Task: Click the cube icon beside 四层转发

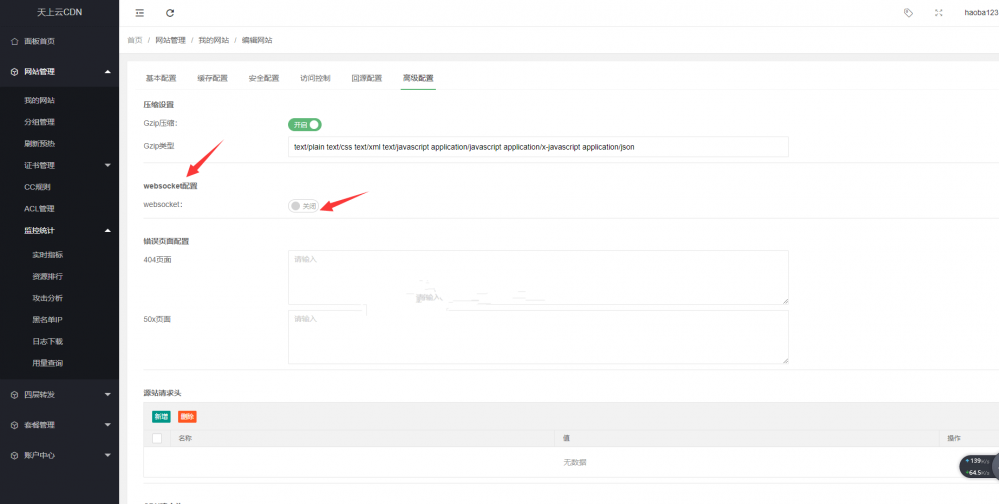Action: click(x=14, y=394)
